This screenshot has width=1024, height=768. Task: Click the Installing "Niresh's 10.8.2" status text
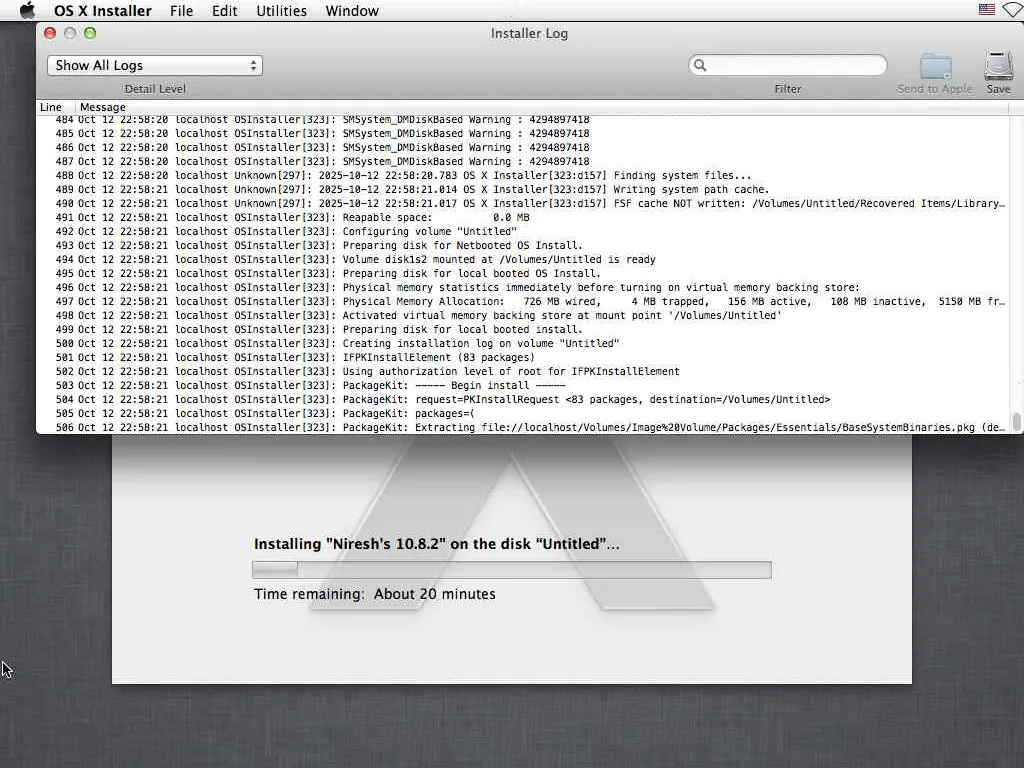[x=436, y=544]
